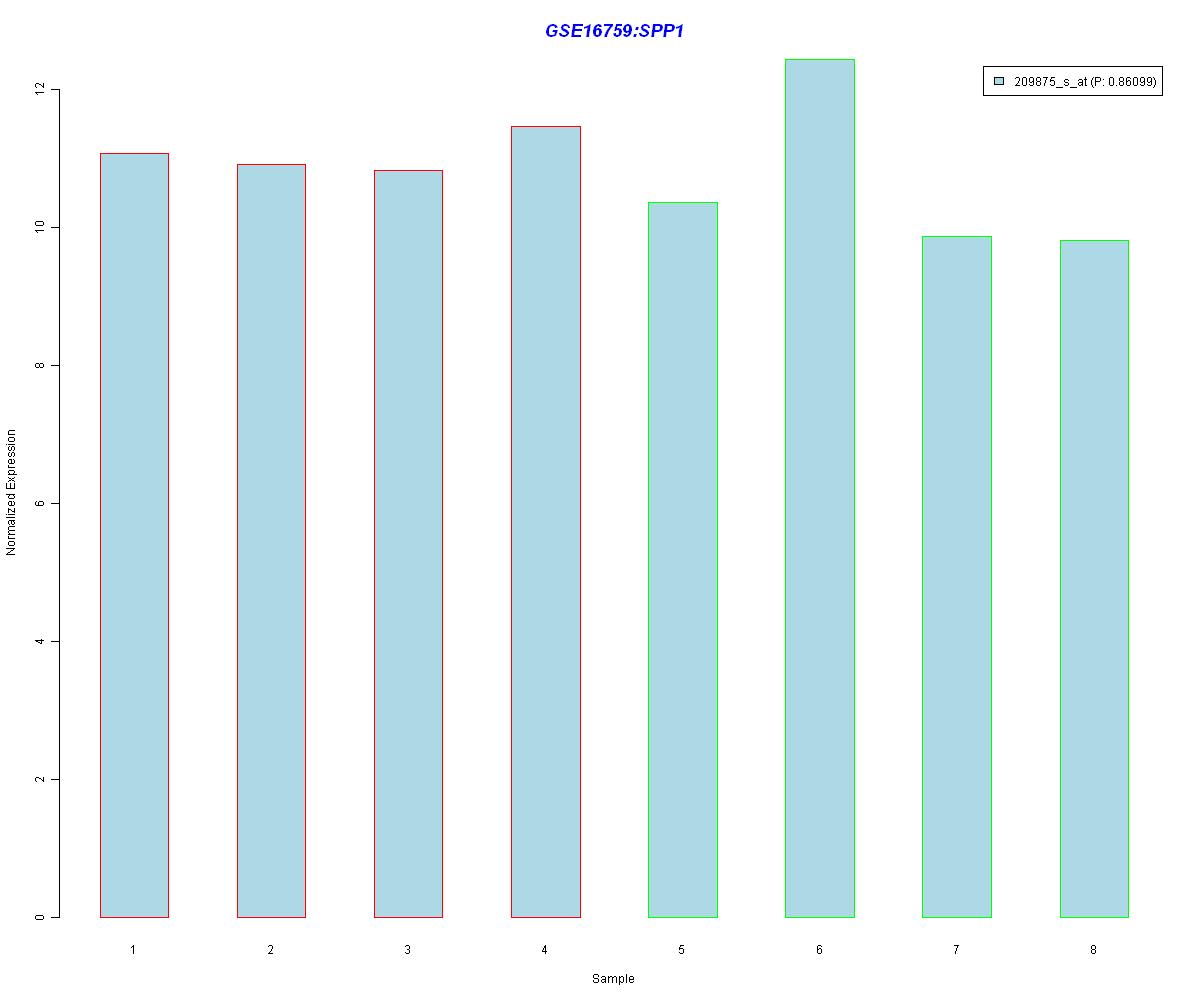The height and width of the screenshot is (1000, 1200).
Task: Click y-axis tick label 12
Action: click(40, 89)
